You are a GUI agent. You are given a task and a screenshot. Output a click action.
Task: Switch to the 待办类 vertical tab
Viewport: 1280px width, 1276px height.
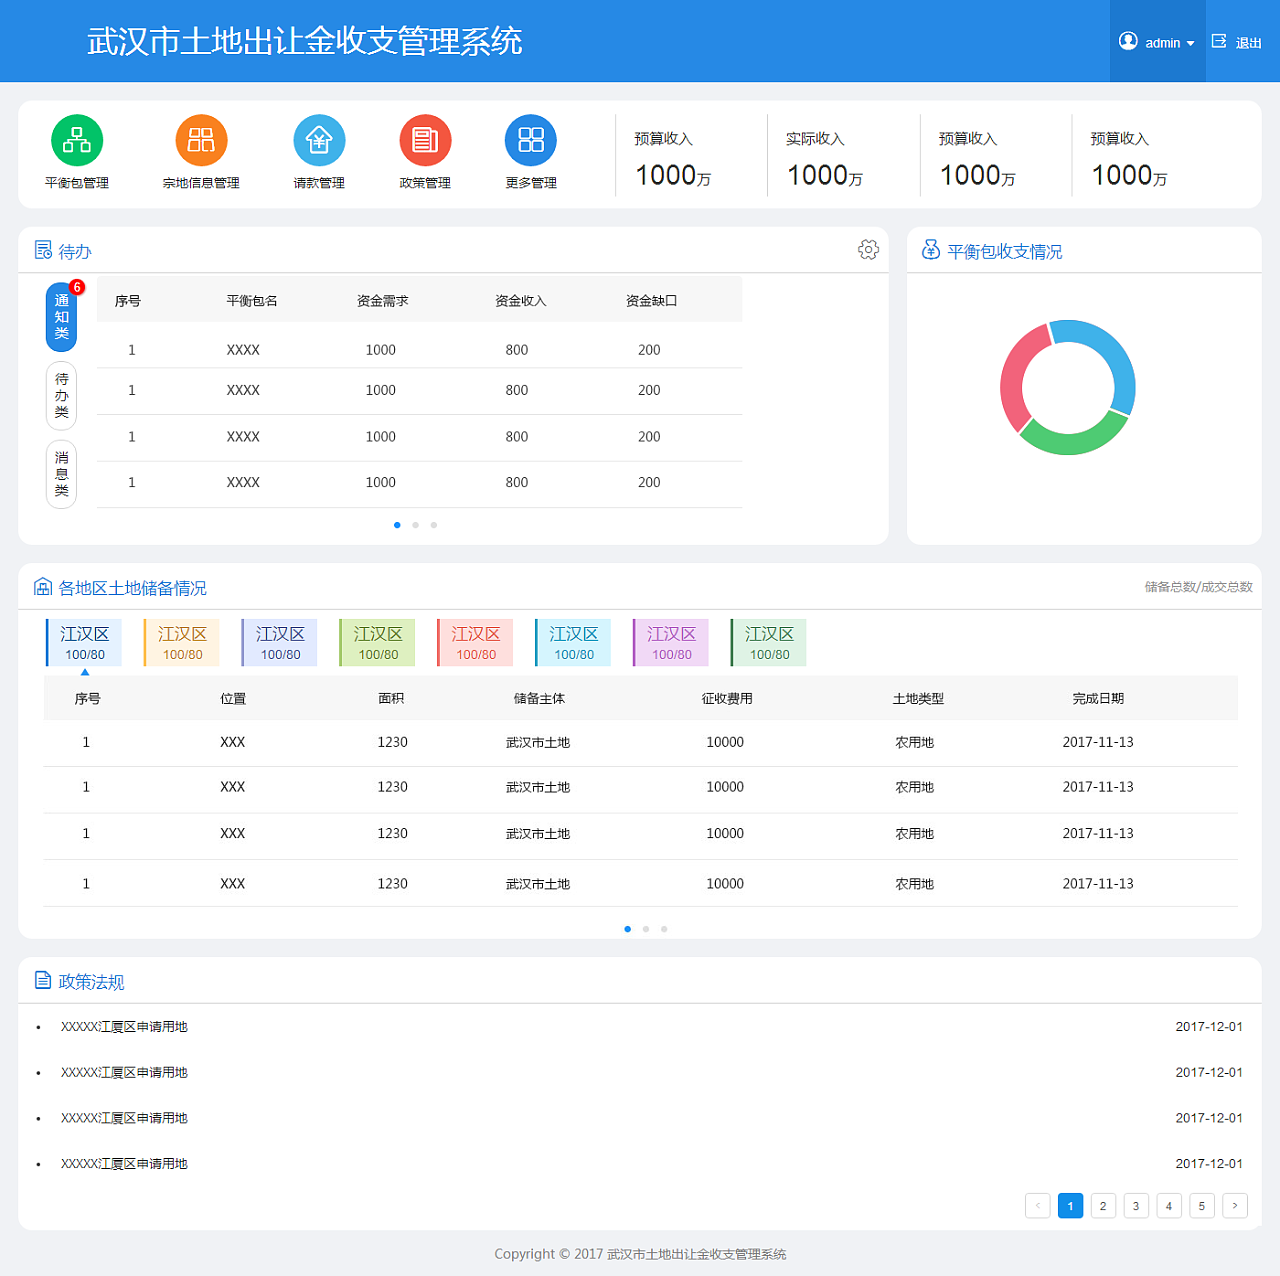click(61, 395)
